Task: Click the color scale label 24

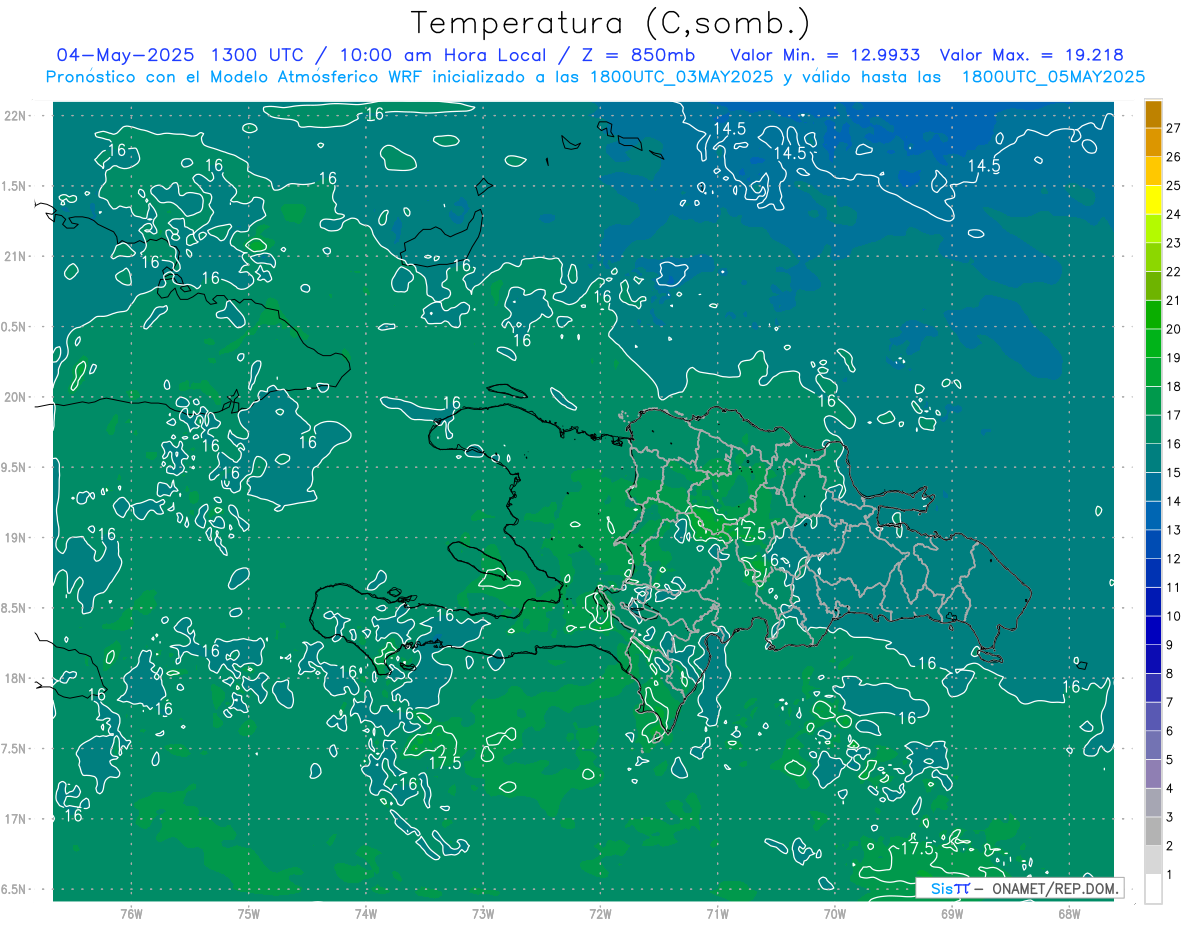Action: coord(1175,214)
